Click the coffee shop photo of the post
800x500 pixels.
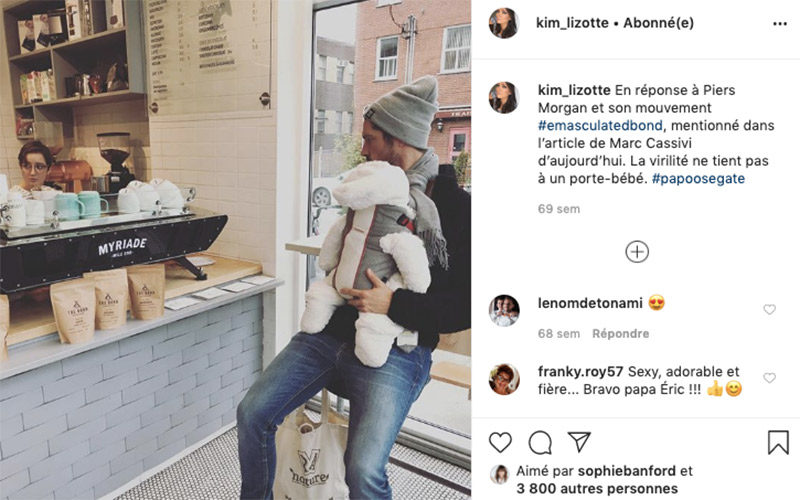235,250
